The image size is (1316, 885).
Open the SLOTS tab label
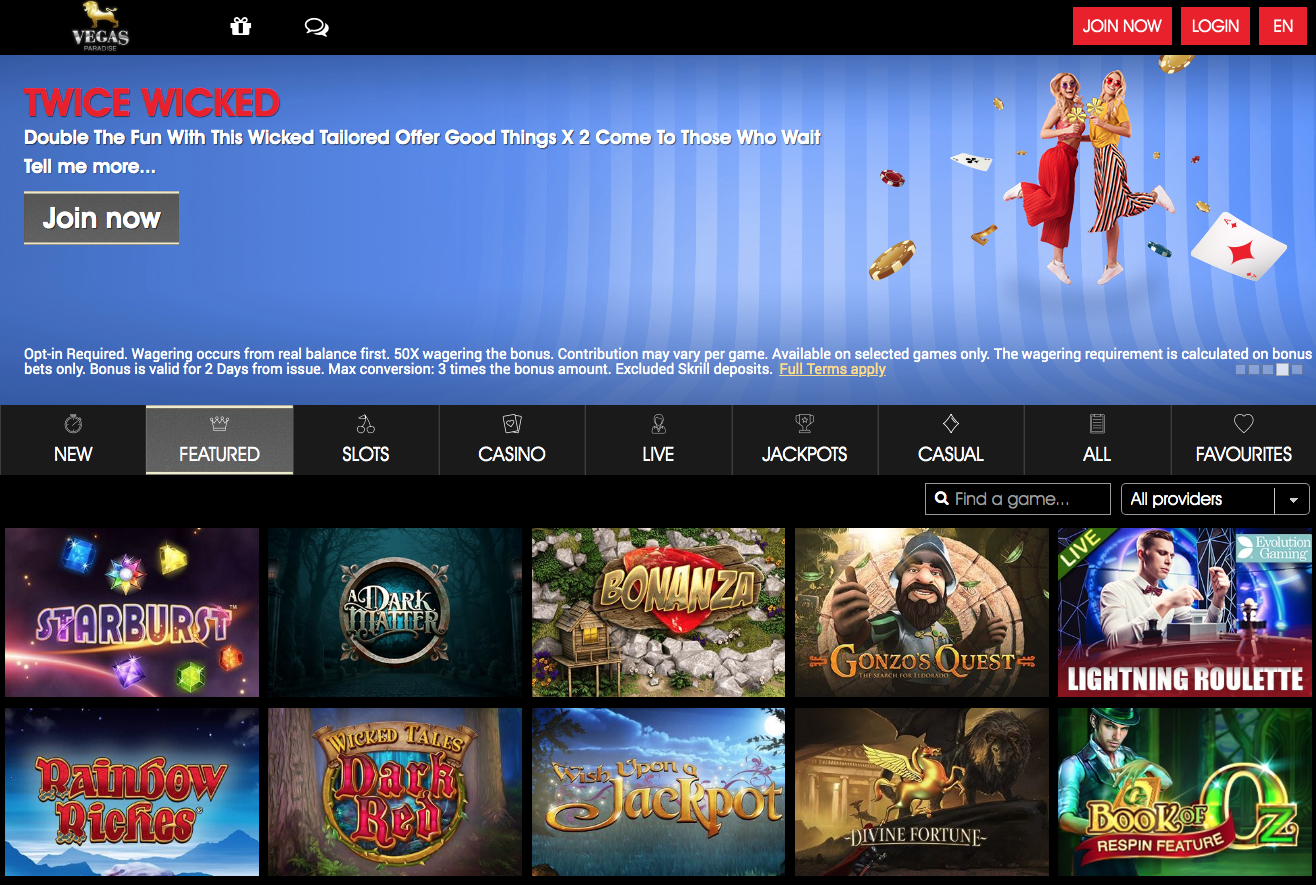point(365,454)
